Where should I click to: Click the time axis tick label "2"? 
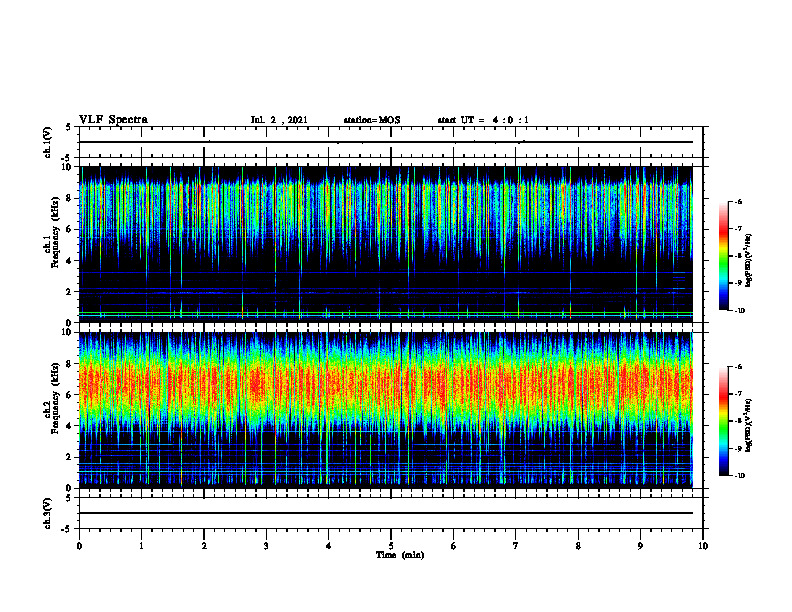tap(204, 546)
